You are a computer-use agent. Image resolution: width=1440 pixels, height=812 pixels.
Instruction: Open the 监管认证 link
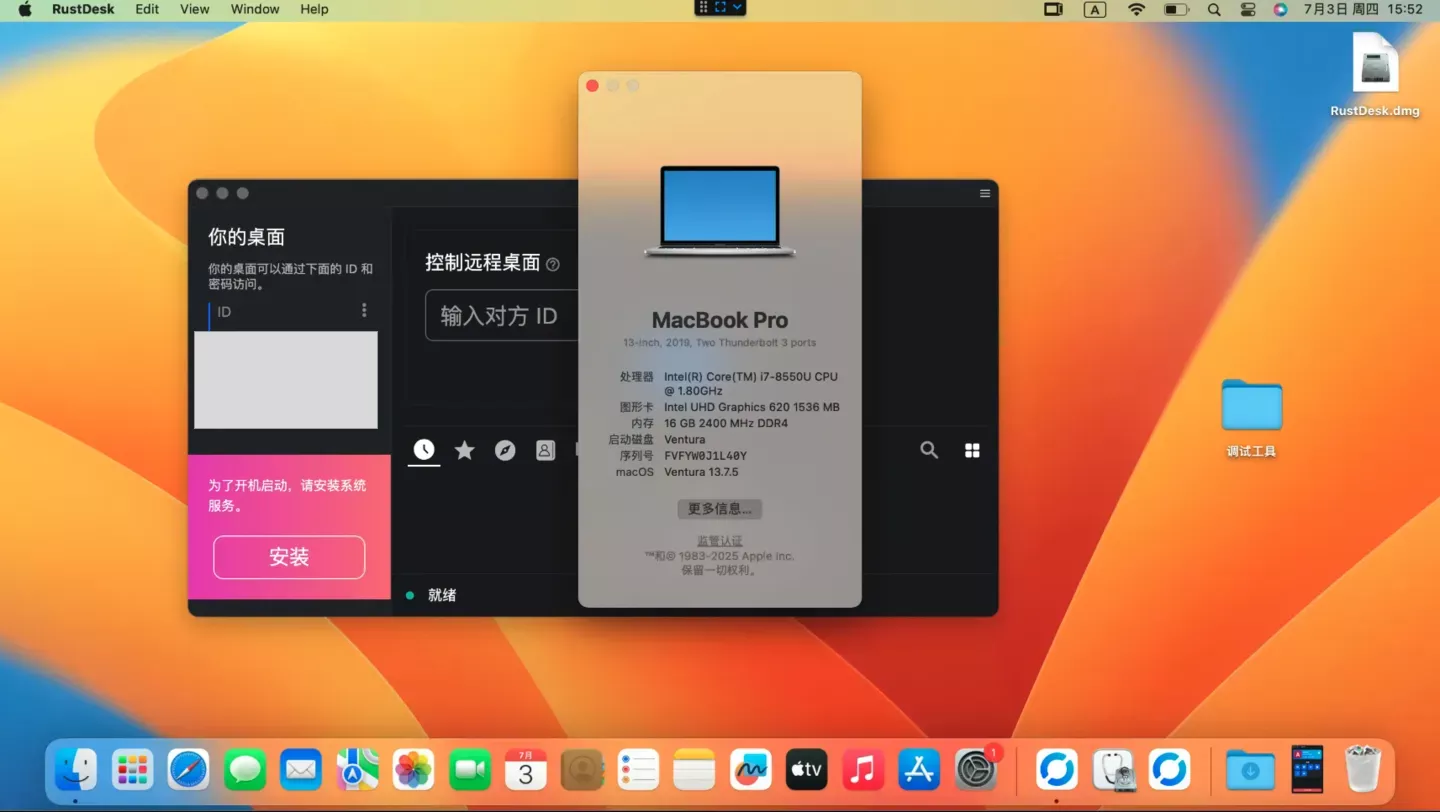(x=720, y=541)
